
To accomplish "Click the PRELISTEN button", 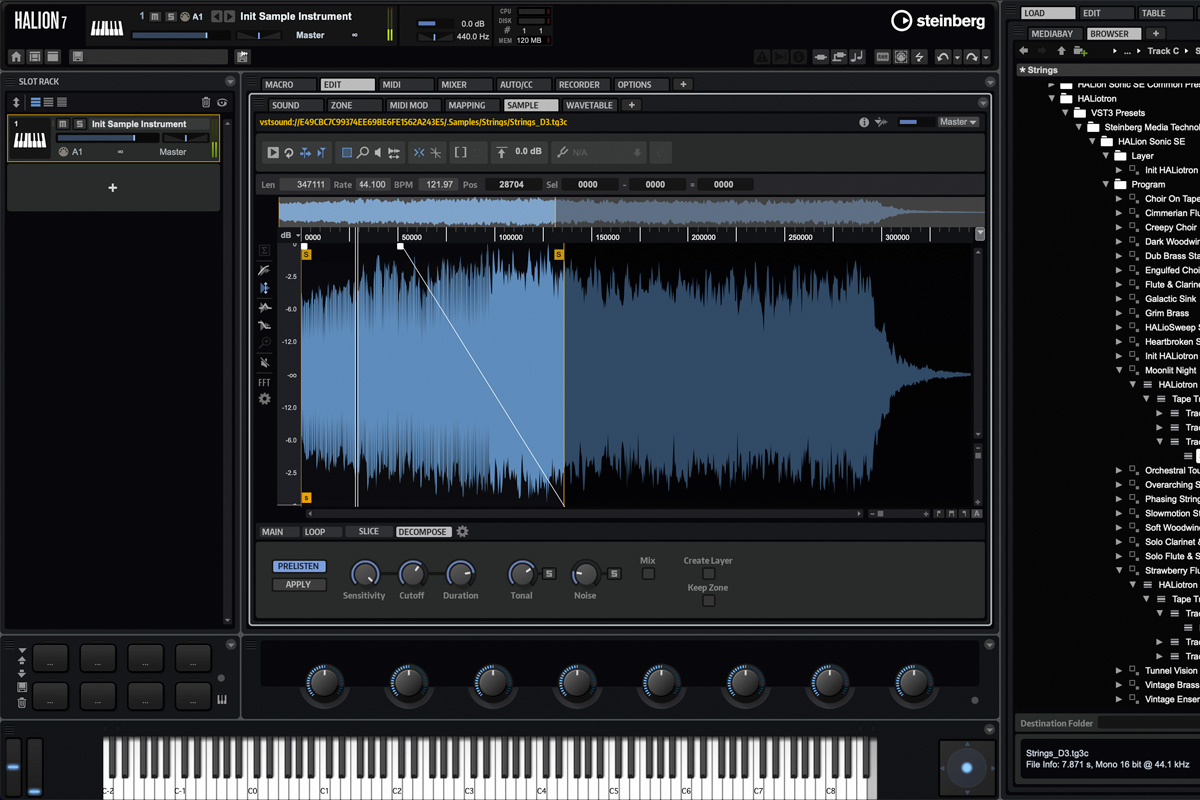I will tap(298, 566).
